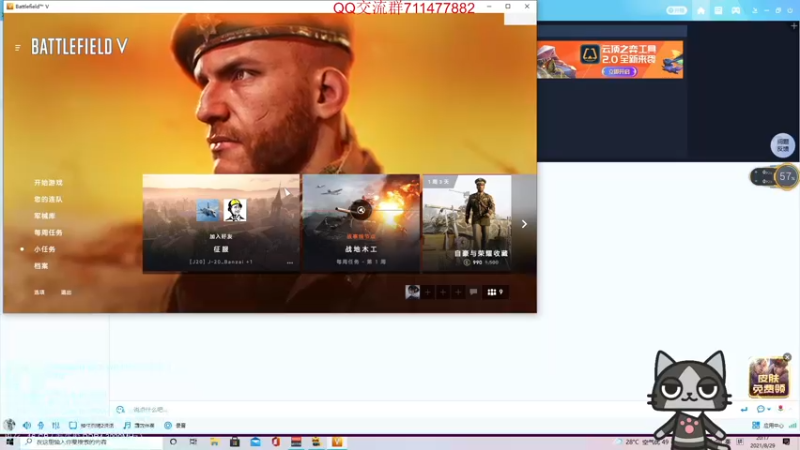Click the Windows taskbar search box

pos(92,442)
